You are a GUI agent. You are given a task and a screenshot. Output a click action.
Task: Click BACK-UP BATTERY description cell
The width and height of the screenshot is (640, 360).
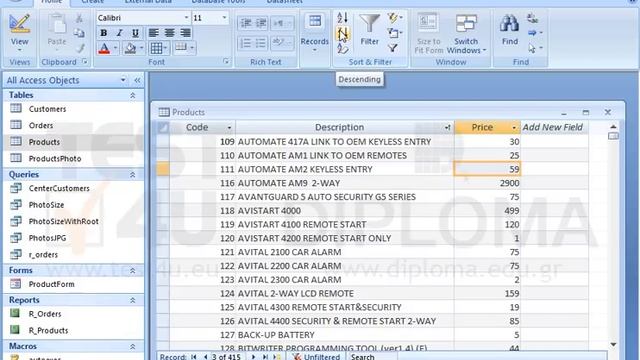click(x=344, y=335)
